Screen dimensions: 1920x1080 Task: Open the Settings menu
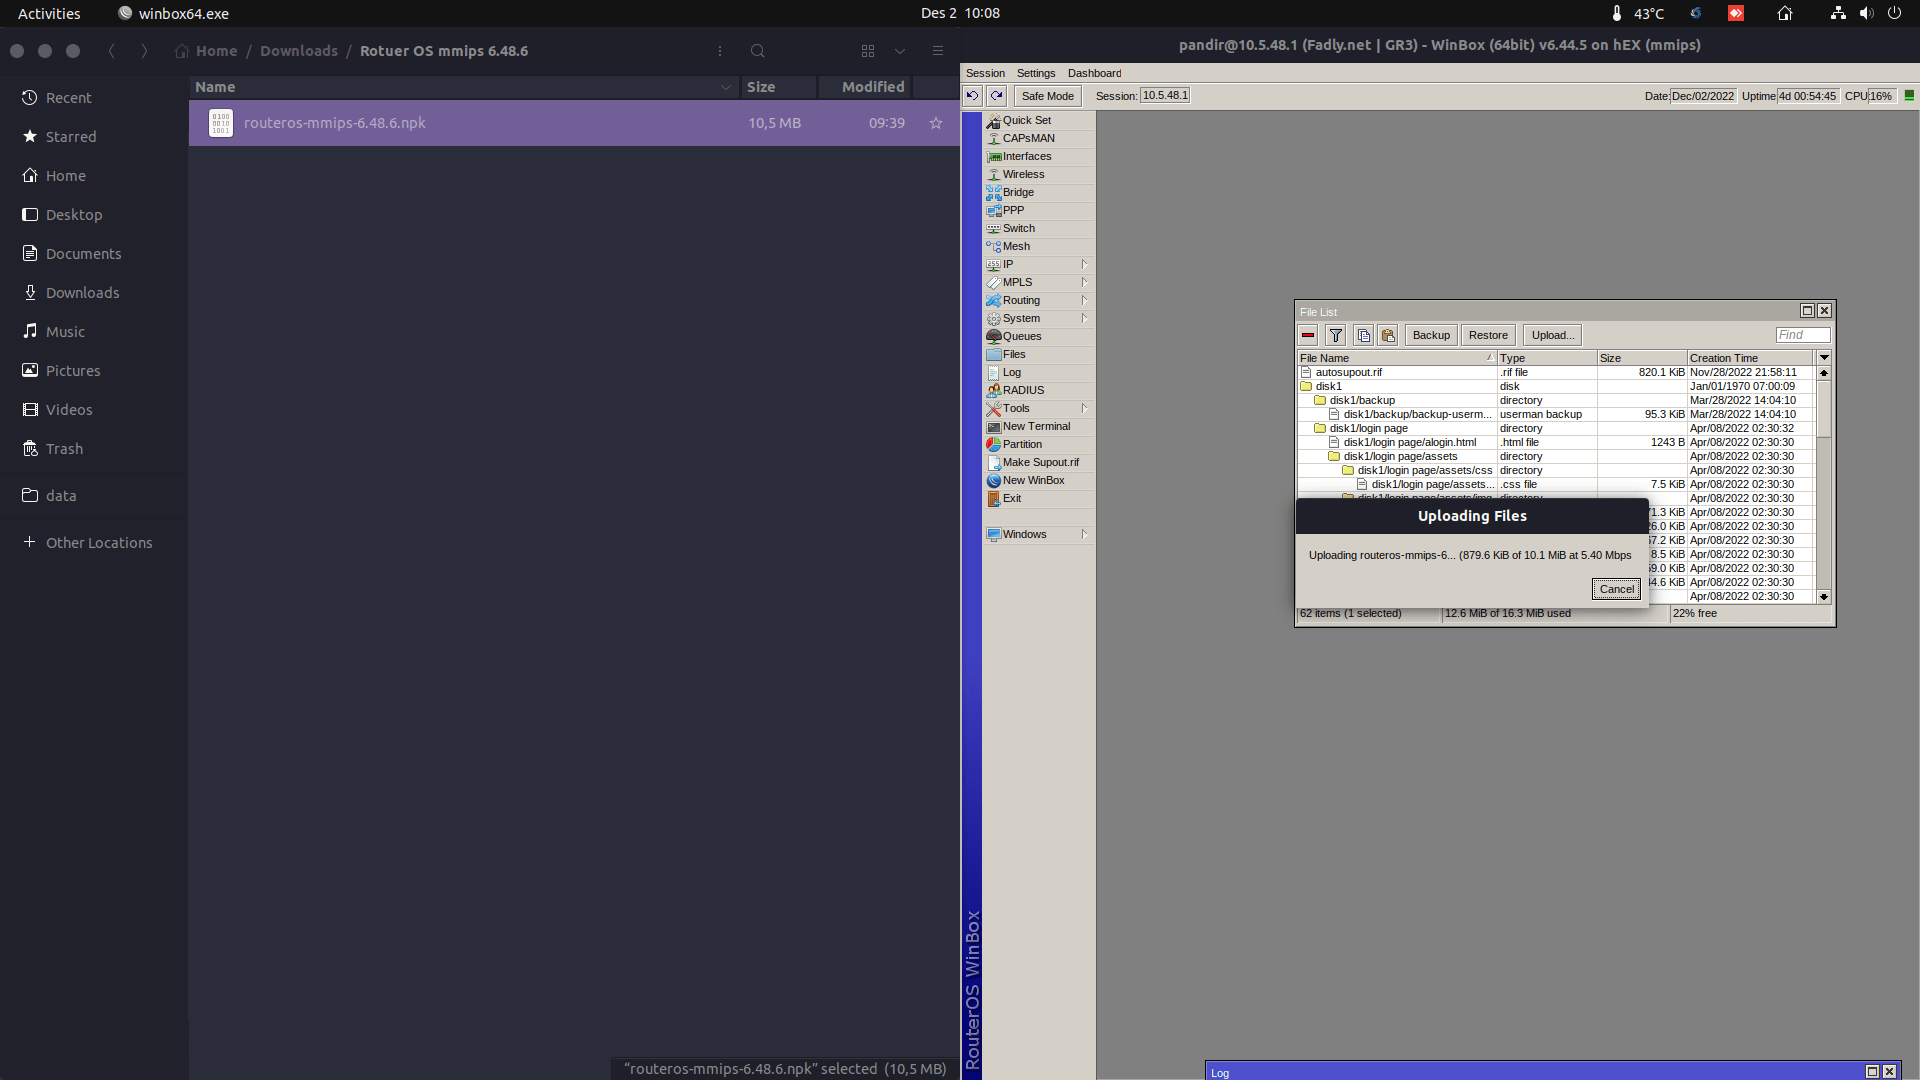1036,73
